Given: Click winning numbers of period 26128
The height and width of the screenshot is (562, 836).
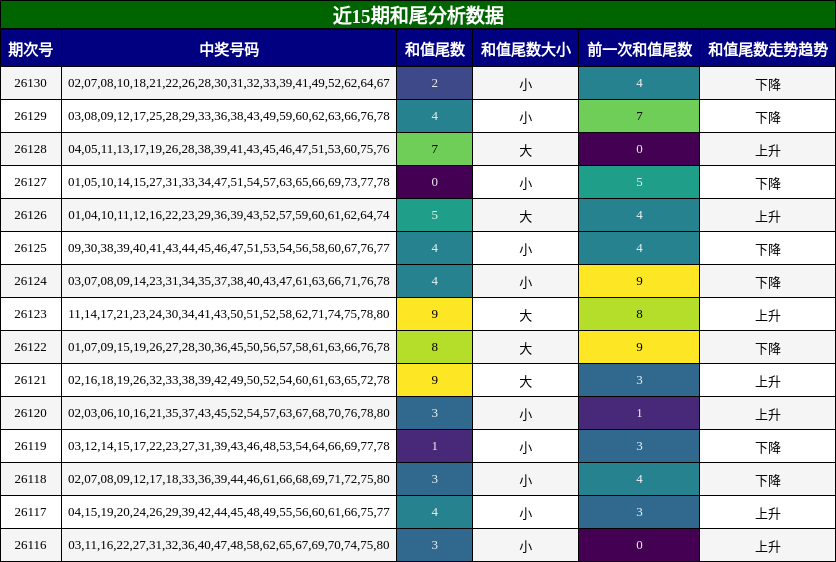Looking at the screenshot, I should pyautogui.click(x=229, y=149).
